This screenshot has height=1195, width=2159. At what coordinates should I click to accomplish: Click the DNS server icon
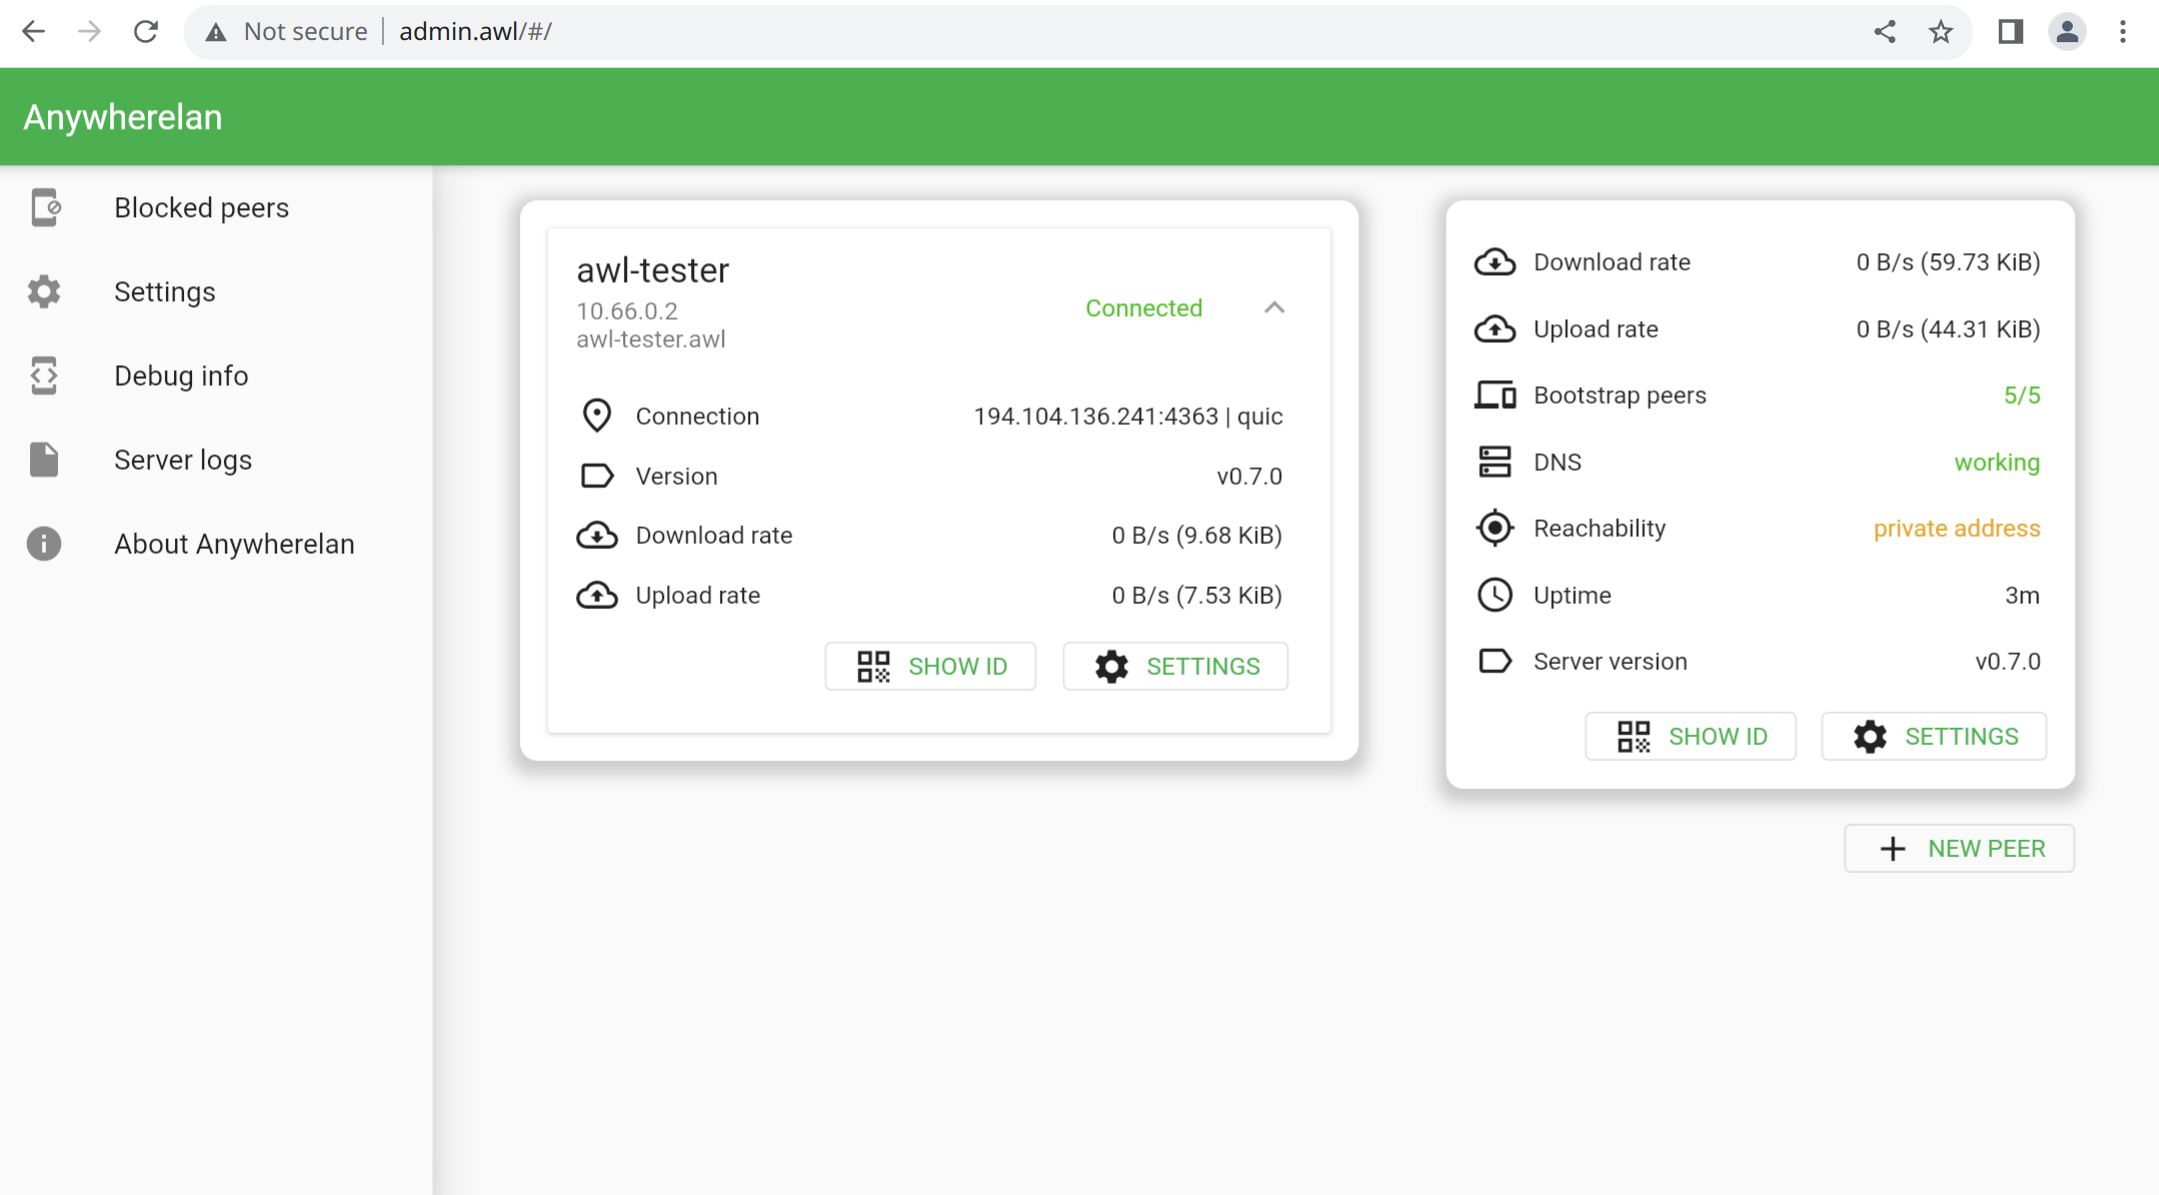click(x=1495, y=462)
